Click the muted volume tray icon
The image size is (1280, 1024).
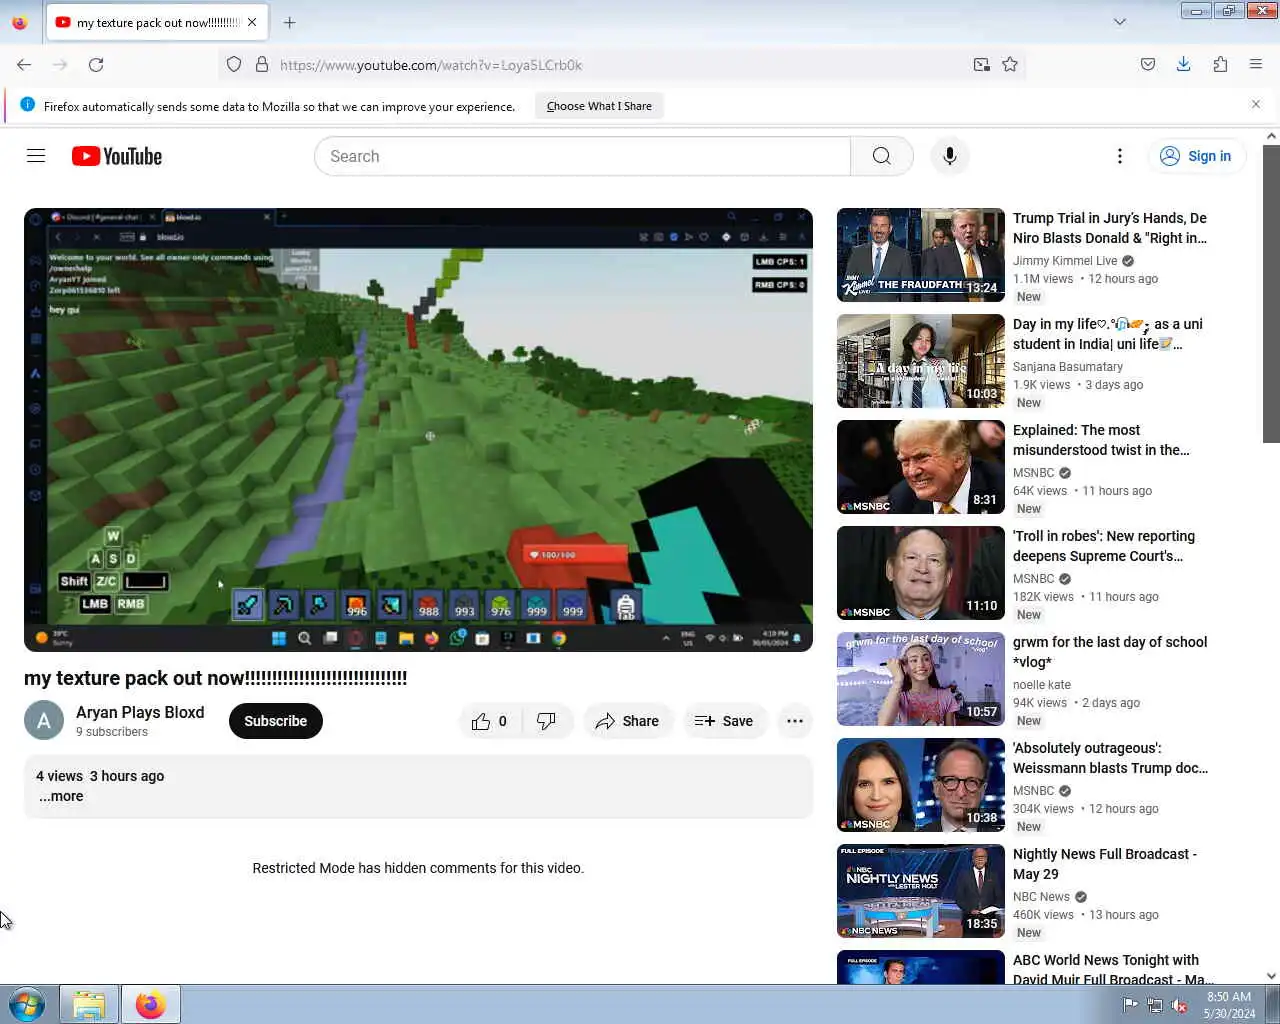[x=1179, y=1005]
